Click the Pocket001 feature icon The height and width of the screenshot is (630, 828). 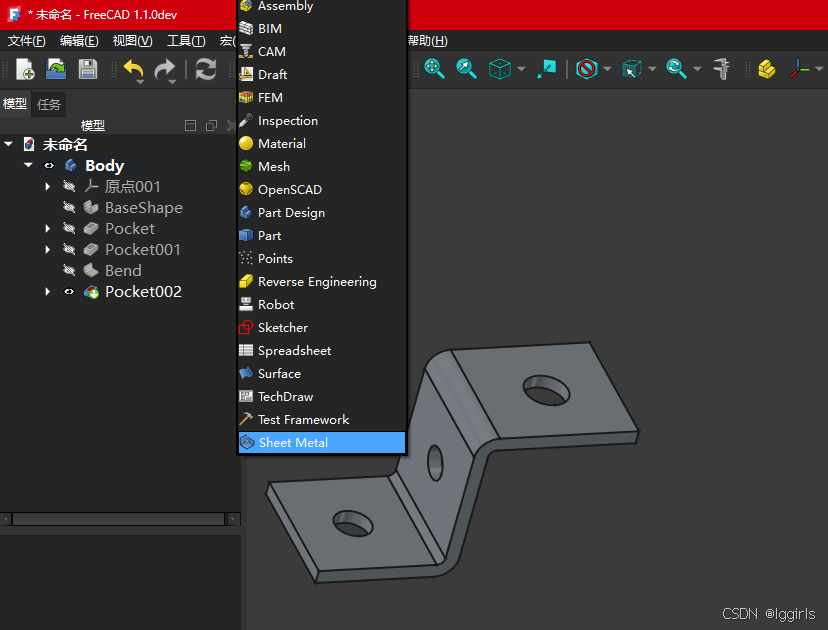[x=91, y=249]
